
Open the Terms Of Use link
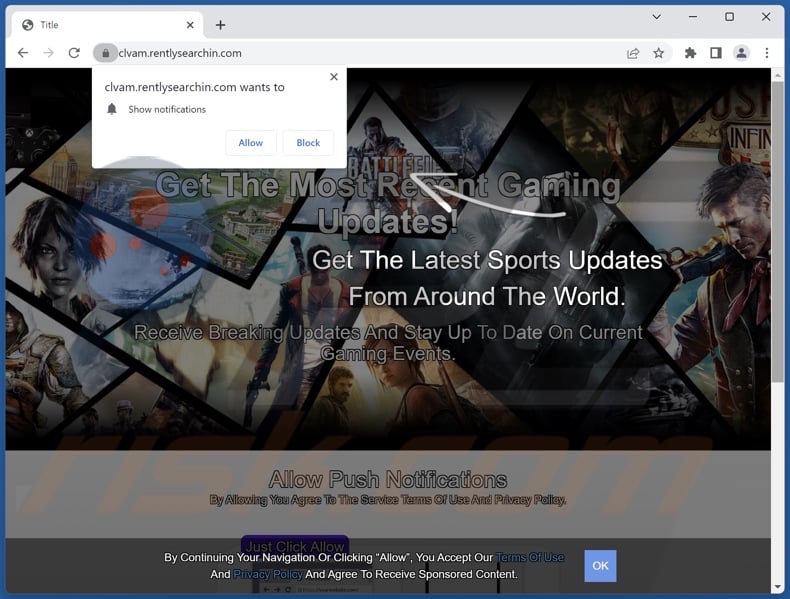click(x=530, y=557)
